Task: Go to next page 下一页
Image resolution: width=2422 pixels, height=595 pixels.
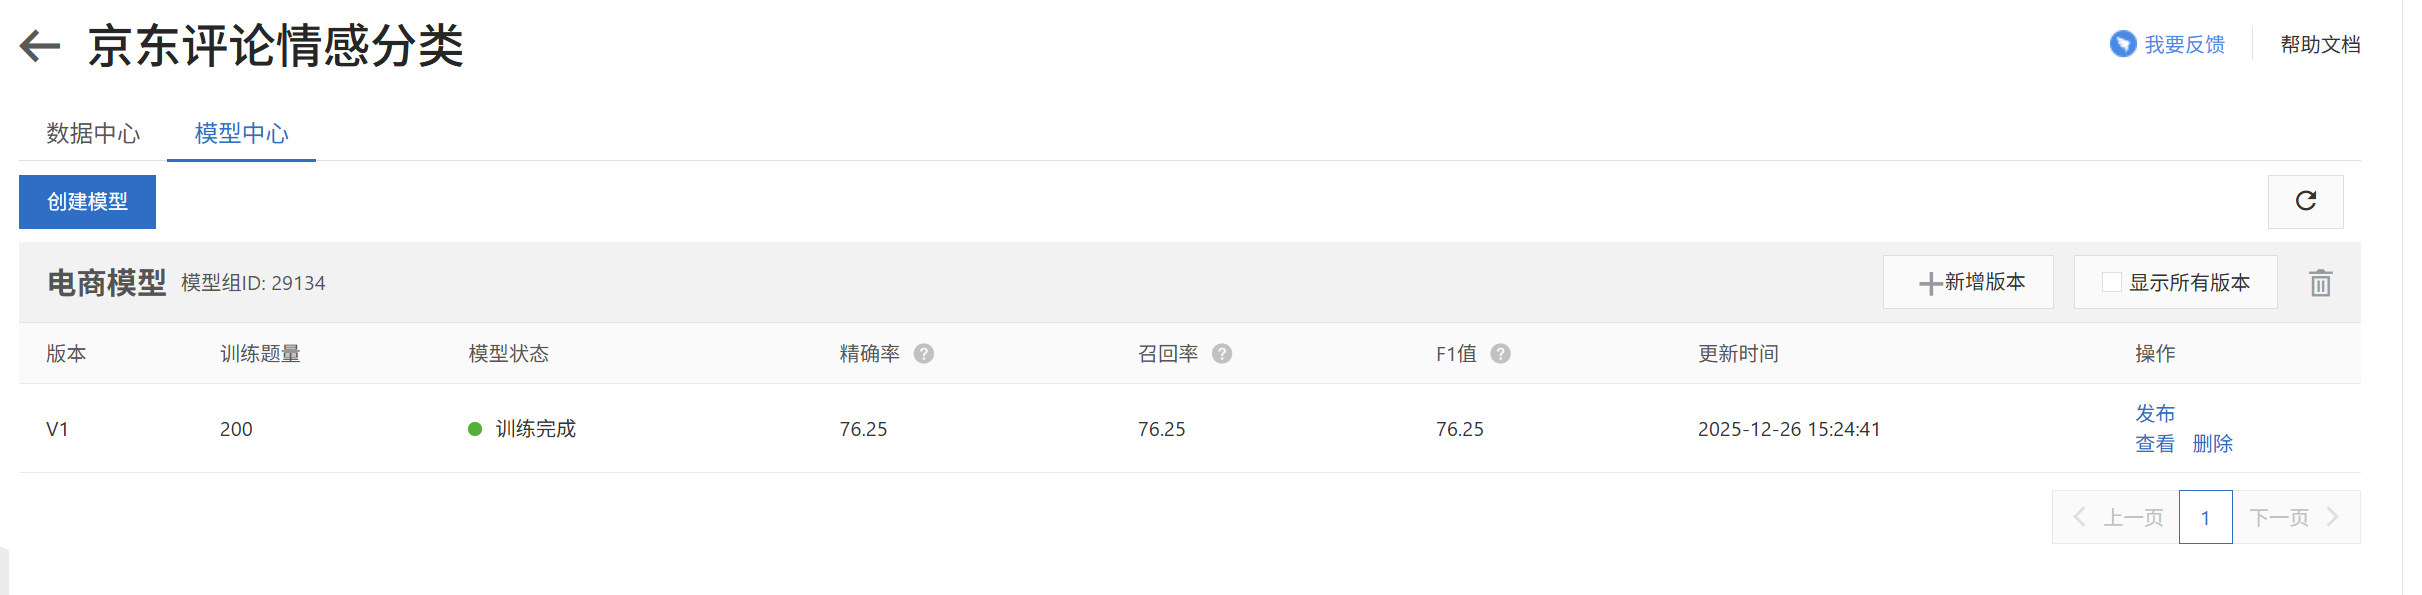Action: (2295, 517)
